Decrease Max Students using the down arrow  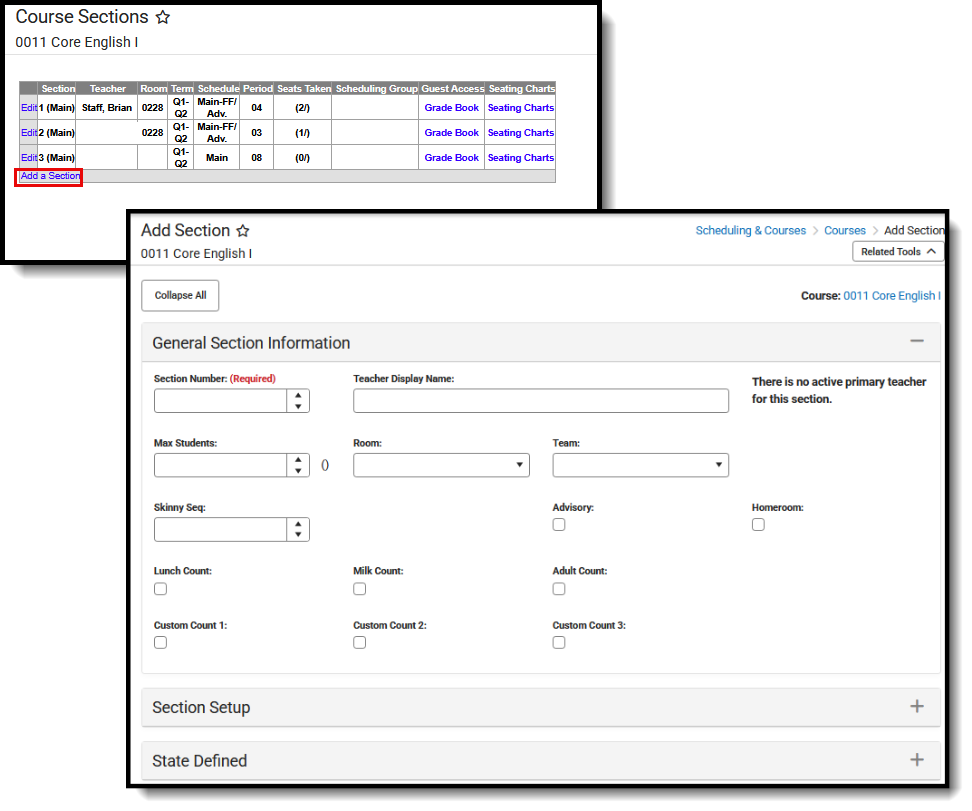299,469
